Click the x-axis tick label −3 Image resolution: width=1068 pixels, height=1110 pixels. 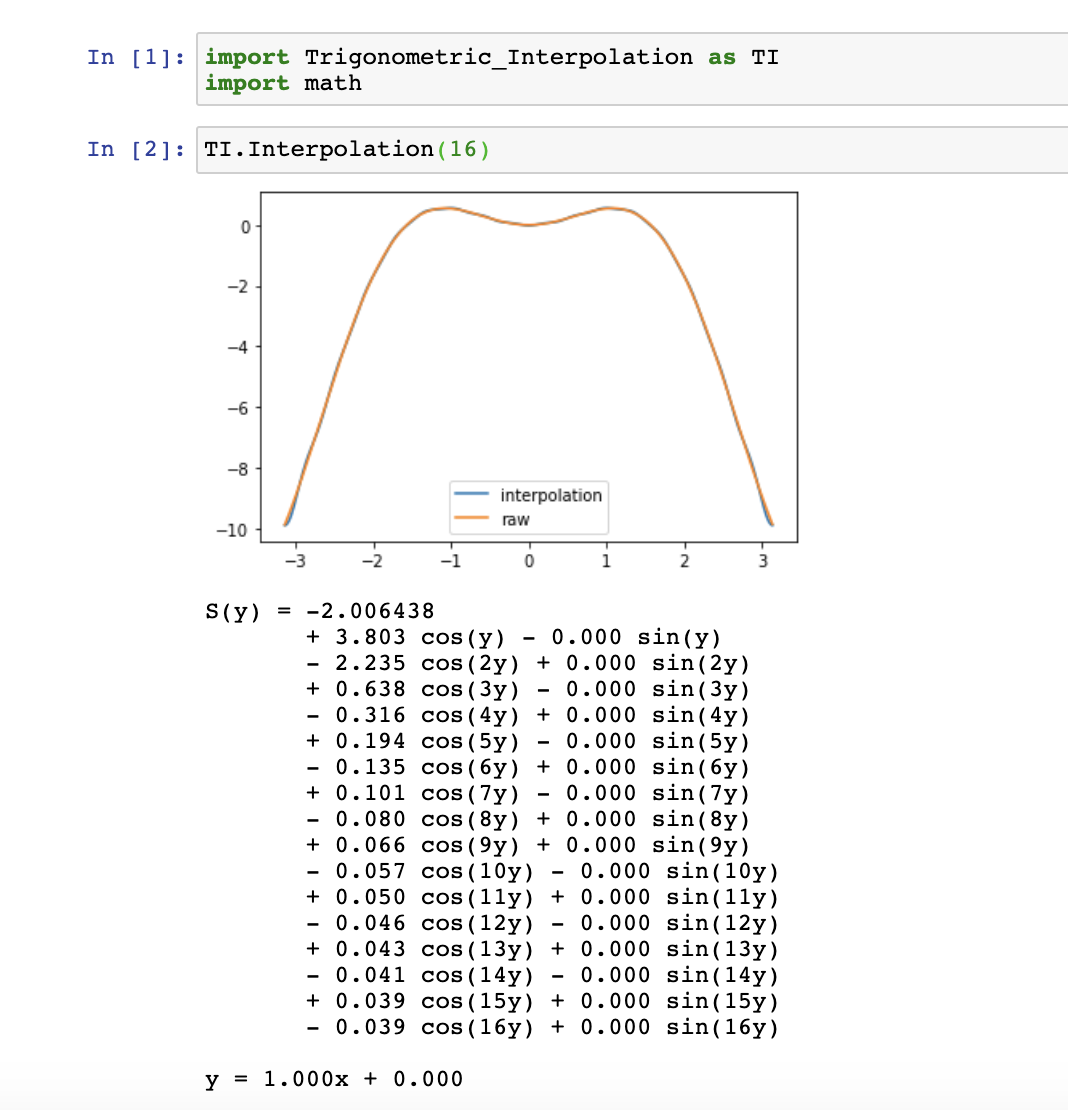tap(295, 561)
